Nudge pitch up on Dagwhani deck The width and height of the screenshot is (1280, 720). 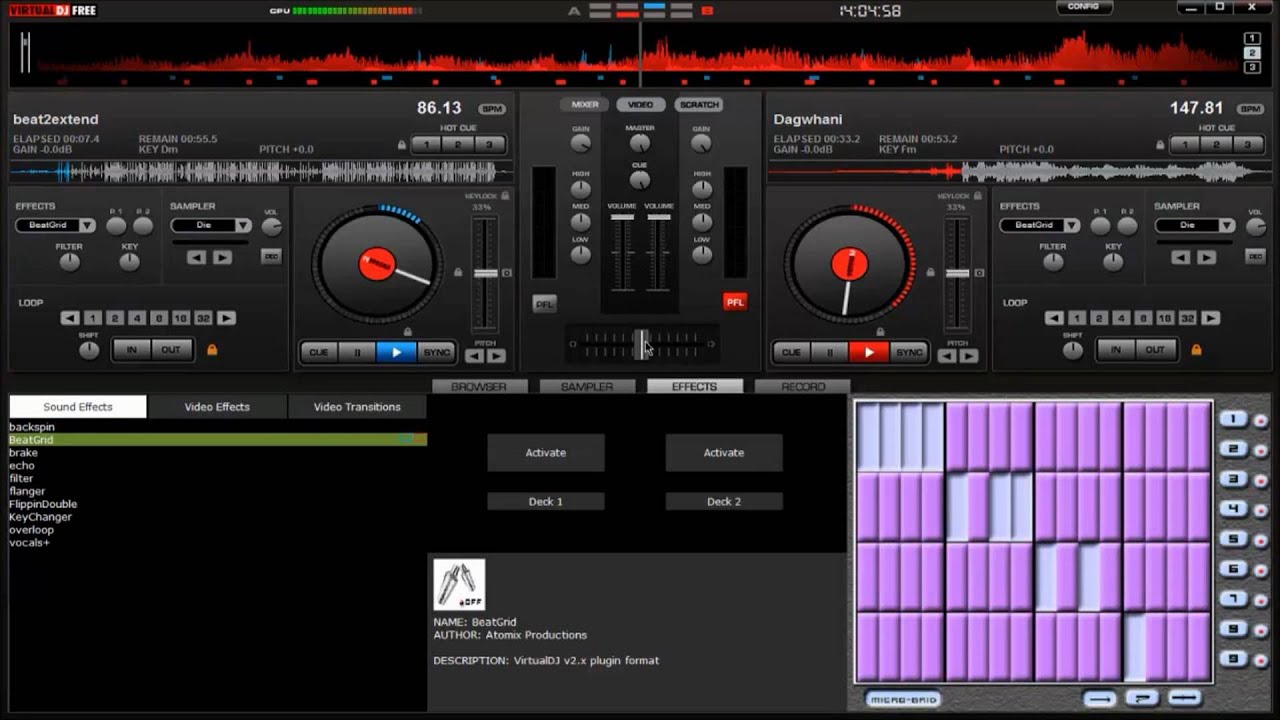(x=968, y=355)
